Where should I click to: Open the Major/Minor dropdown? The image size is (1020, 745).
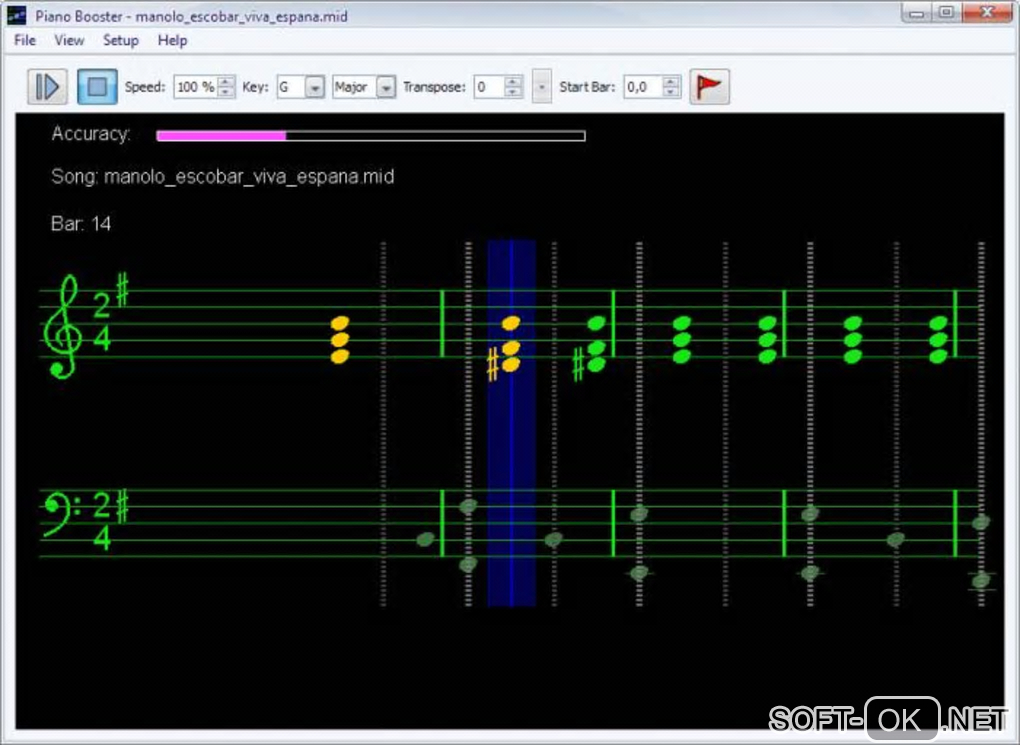[364, 87]
